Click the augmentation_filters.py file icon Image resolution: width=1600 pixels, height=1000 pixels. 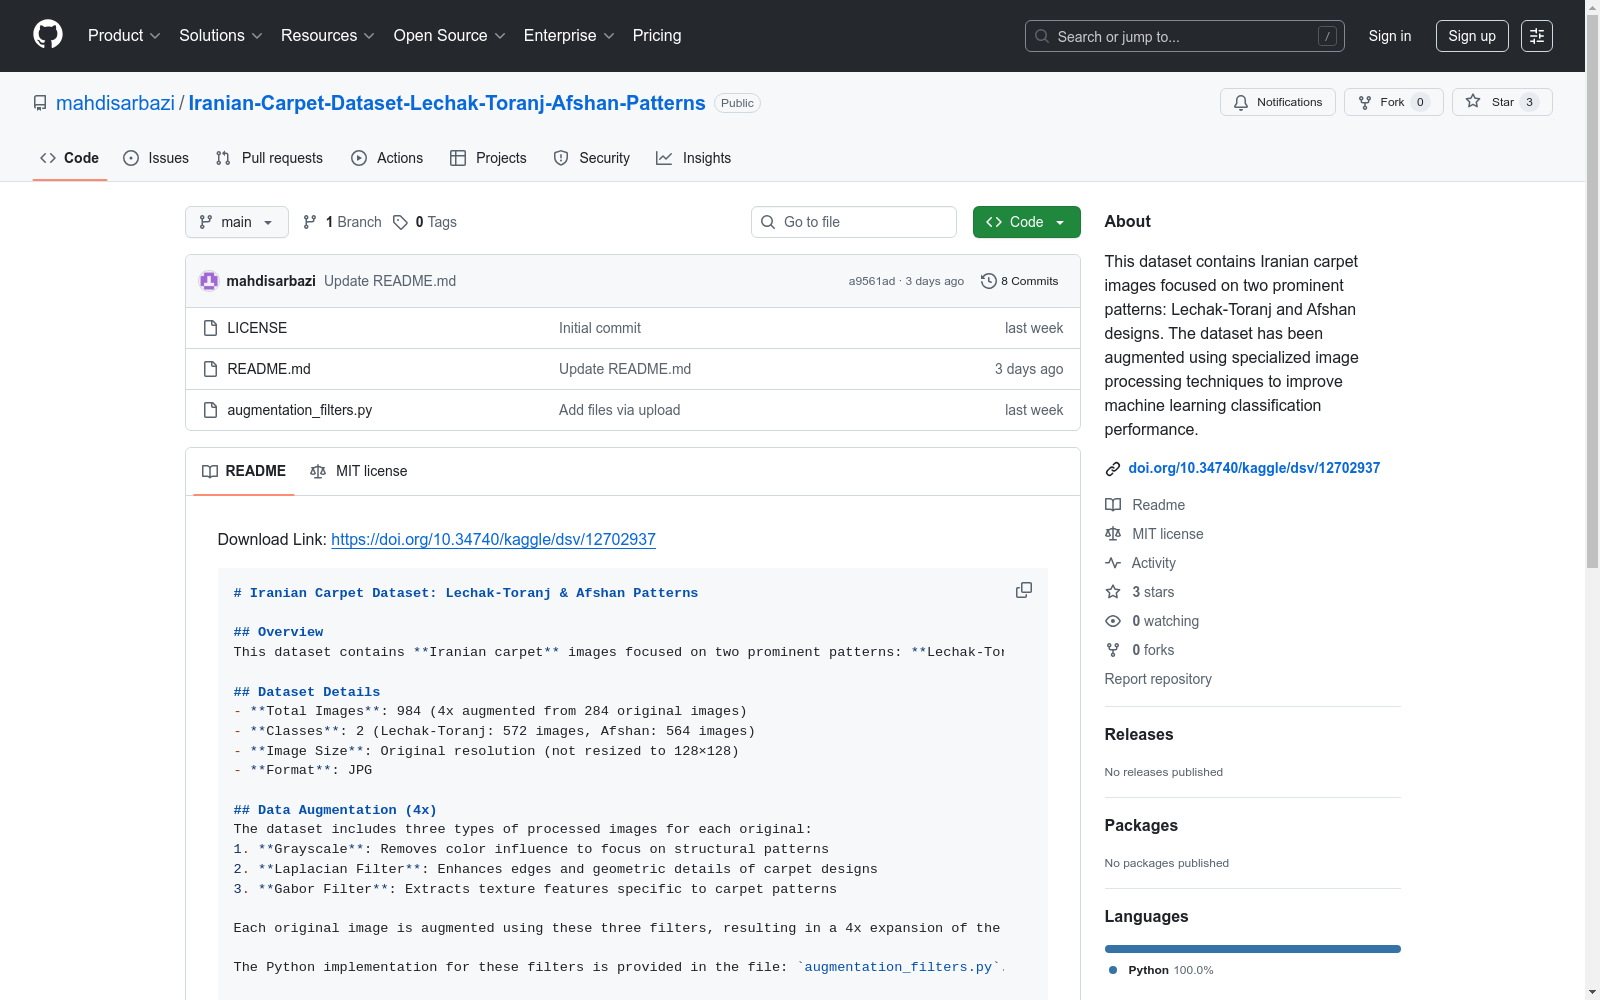pos(210,410)
